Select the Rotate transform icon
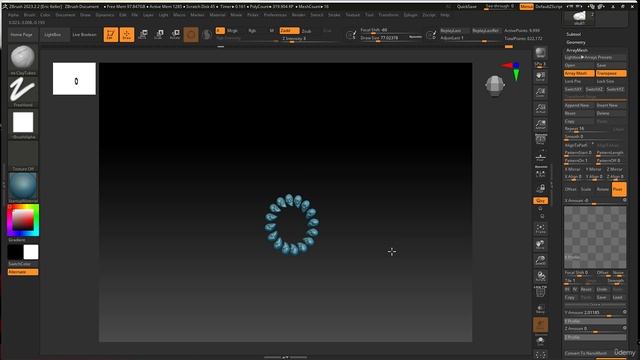This screenshot has height=360, width=640. tap(175, 35)
